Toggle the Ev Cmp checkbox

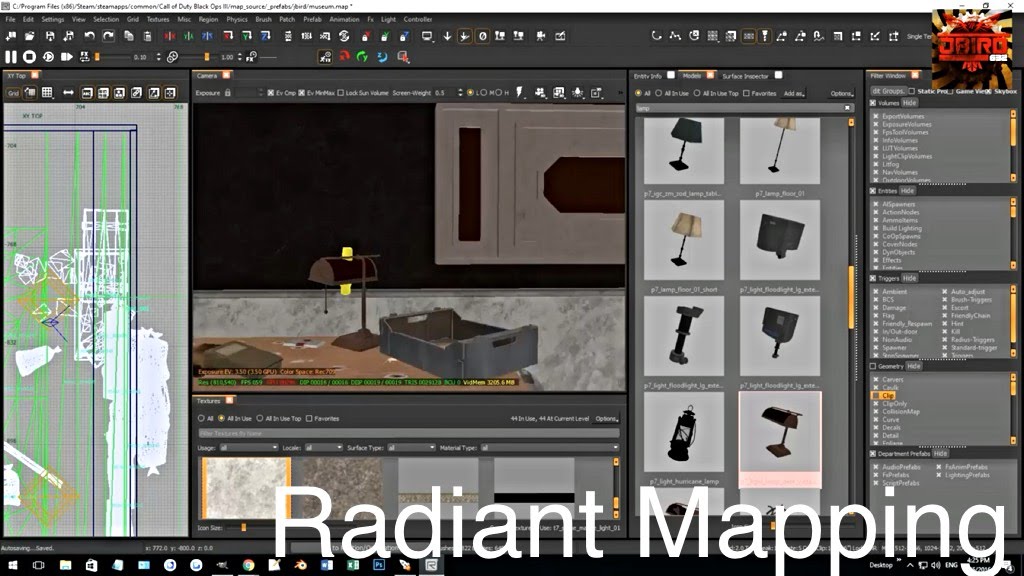click(x=271, y=93)
